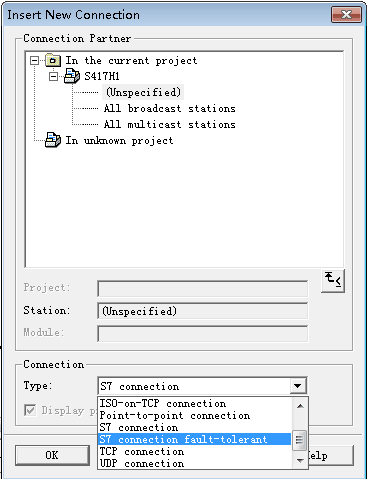
Task: Choose ISO-on-TCP connection from list
Action: (x=163, y=403)
